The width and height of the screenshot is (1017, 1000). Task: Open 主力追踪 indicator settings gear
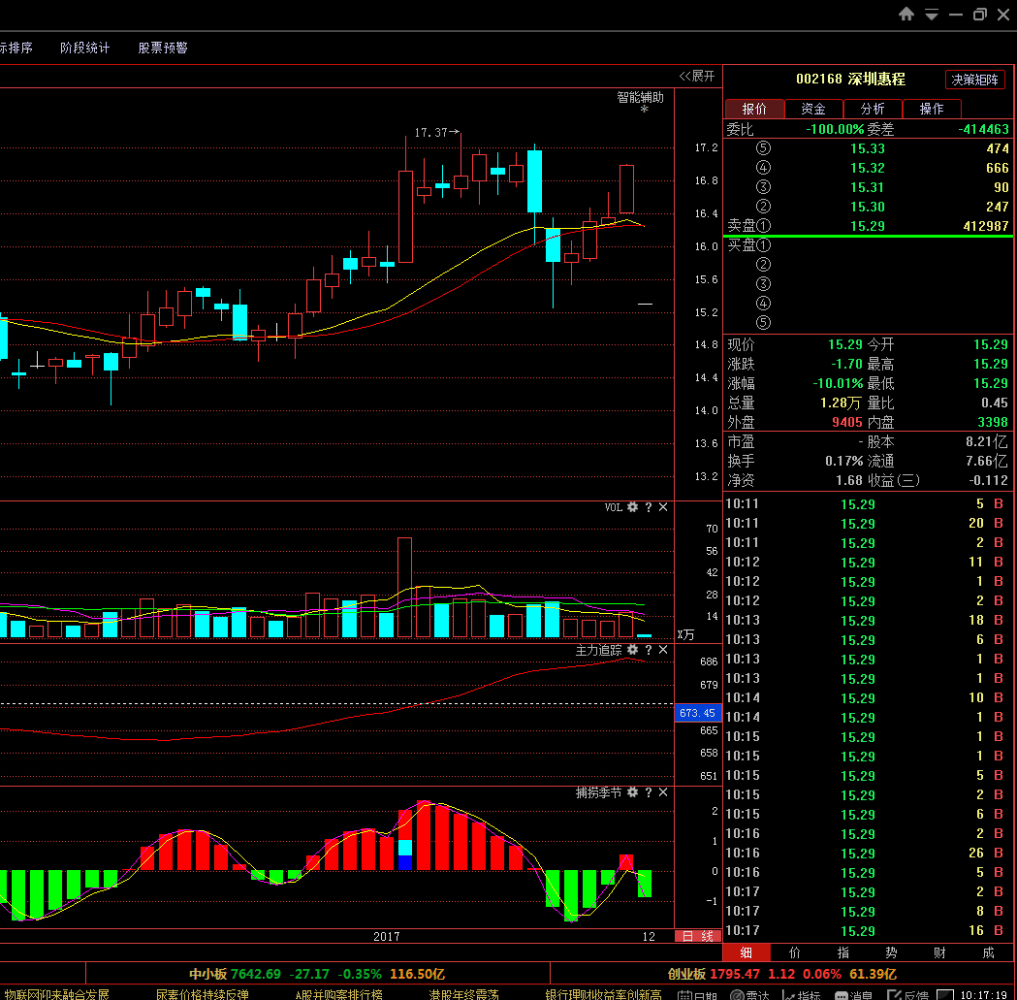coord(632,650)
